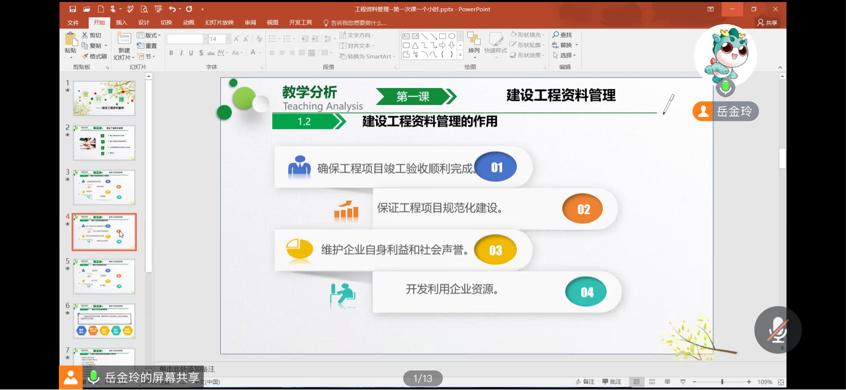Switch to the Developer (开发工具) ribbon tab

(301, 23)
